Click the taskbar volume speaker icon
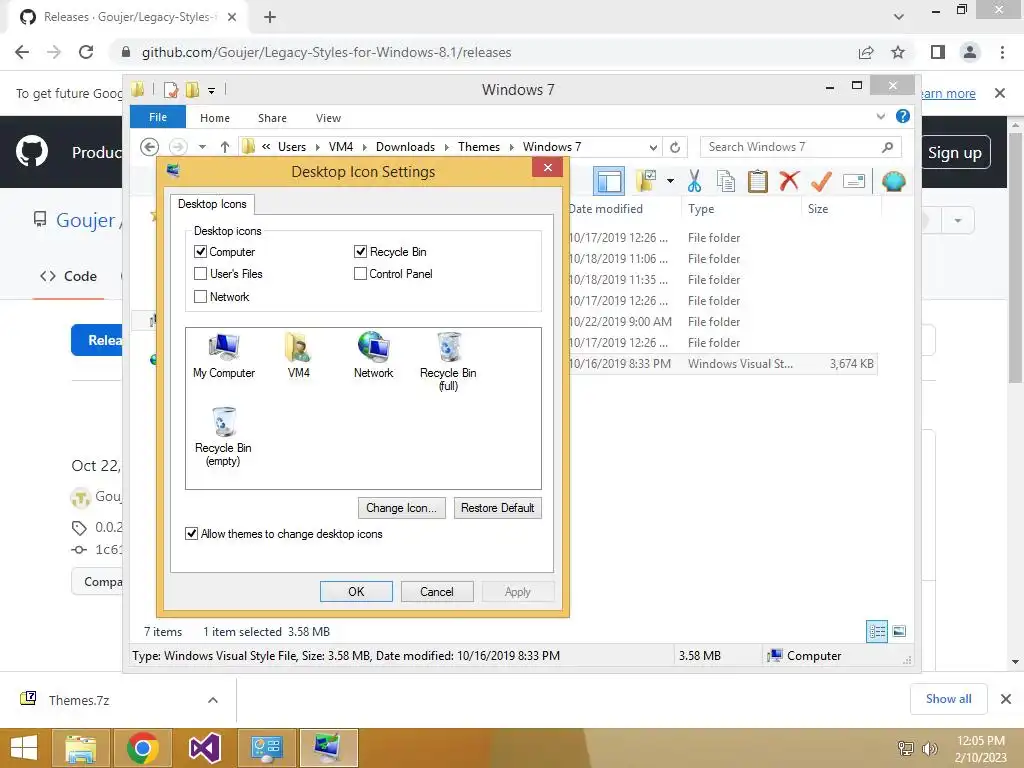Screen dimensions: 1024x768 point(929,748)
